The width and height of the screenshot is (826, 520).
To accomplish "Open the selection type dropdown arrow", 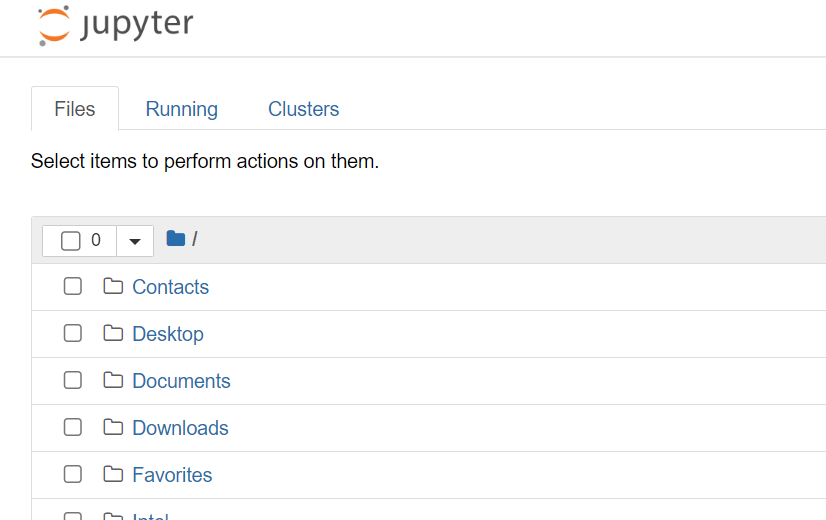I will pos(135,241).
